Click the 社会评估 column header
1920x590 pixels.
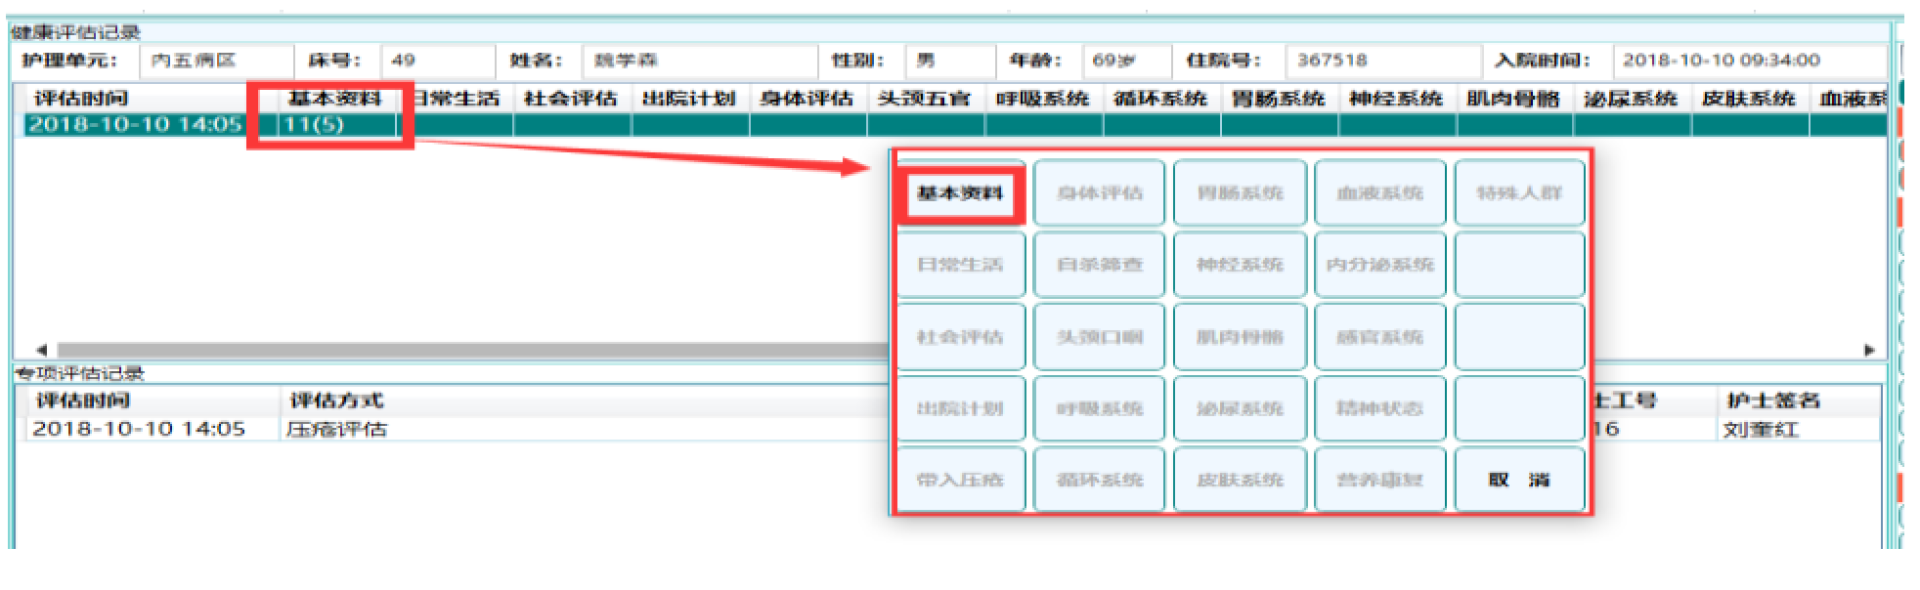pyautogui.click(x=570, y=98)
